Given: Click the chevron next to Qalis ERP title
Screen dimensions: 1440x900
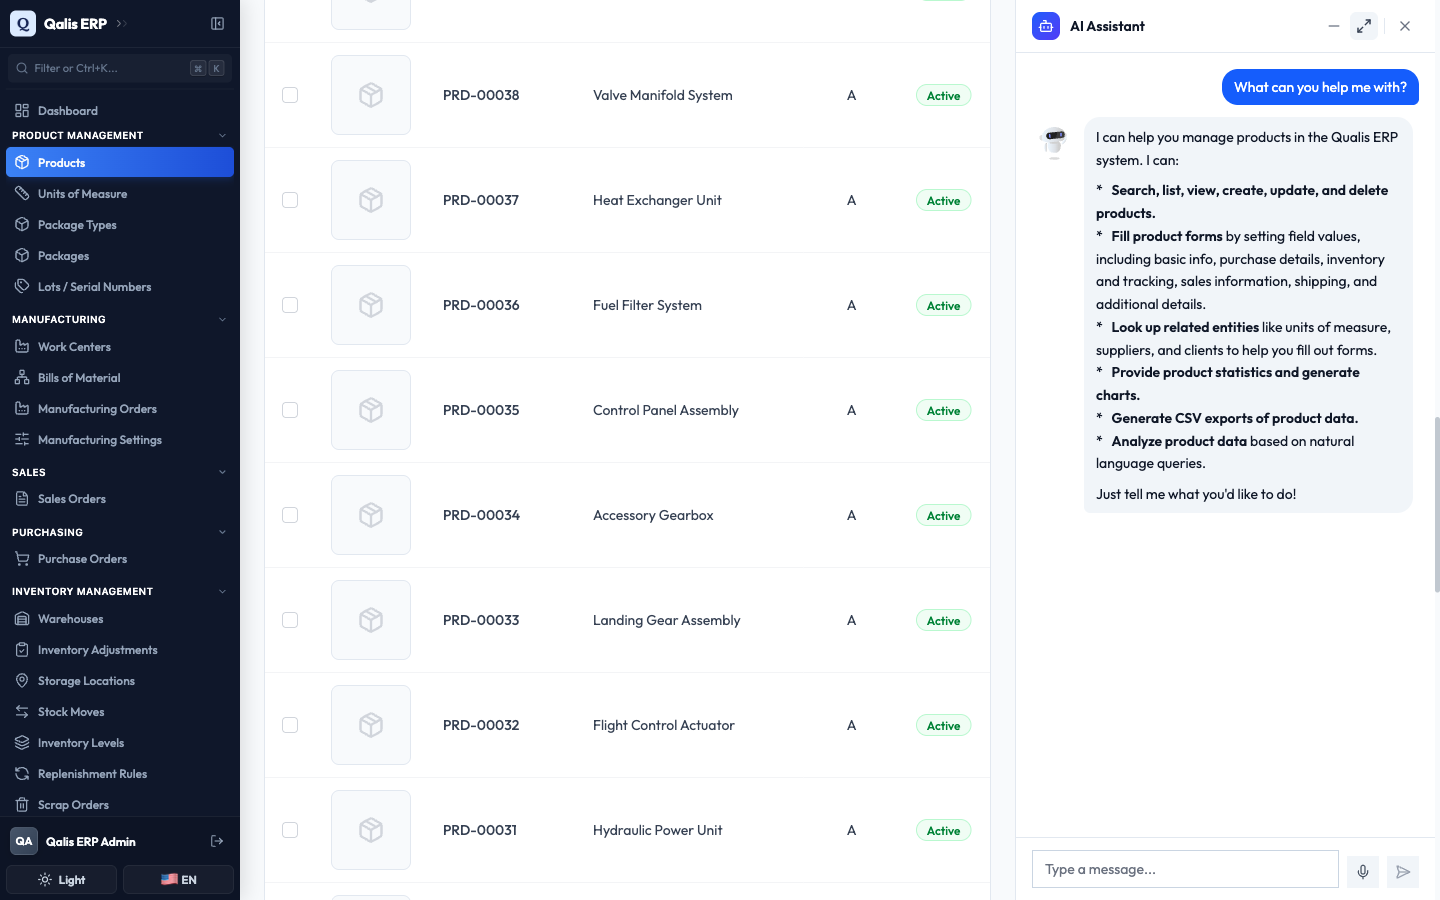Looking at the screenshot, I should point(121,23).
